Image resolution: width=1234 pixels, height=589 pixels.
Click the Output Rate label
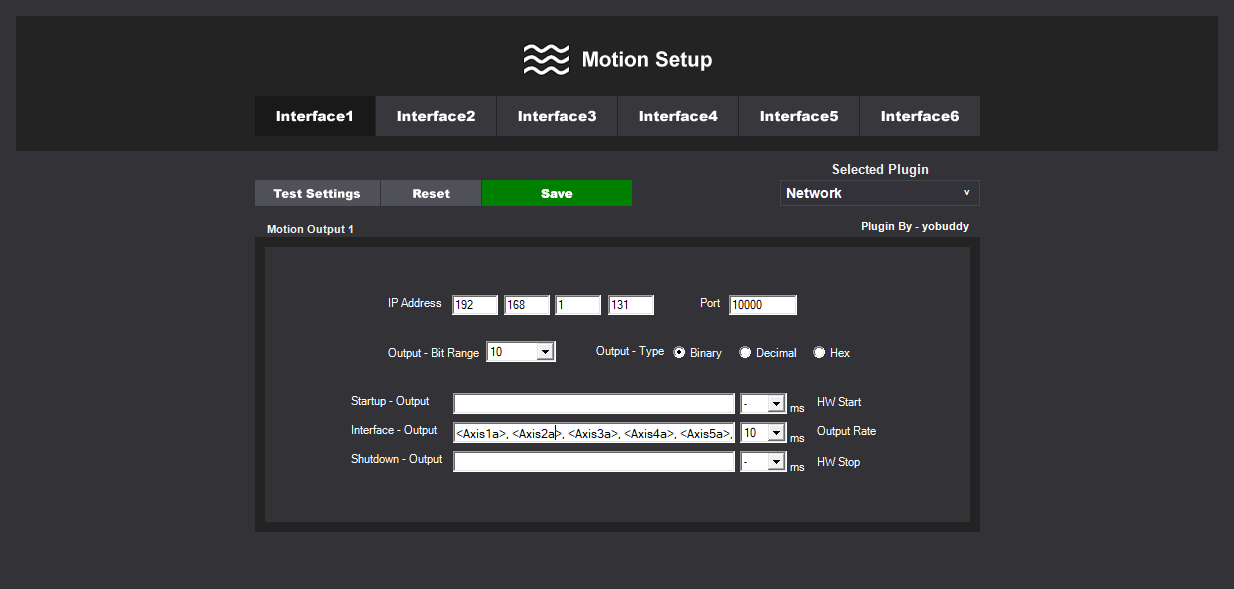pos(846,431)
